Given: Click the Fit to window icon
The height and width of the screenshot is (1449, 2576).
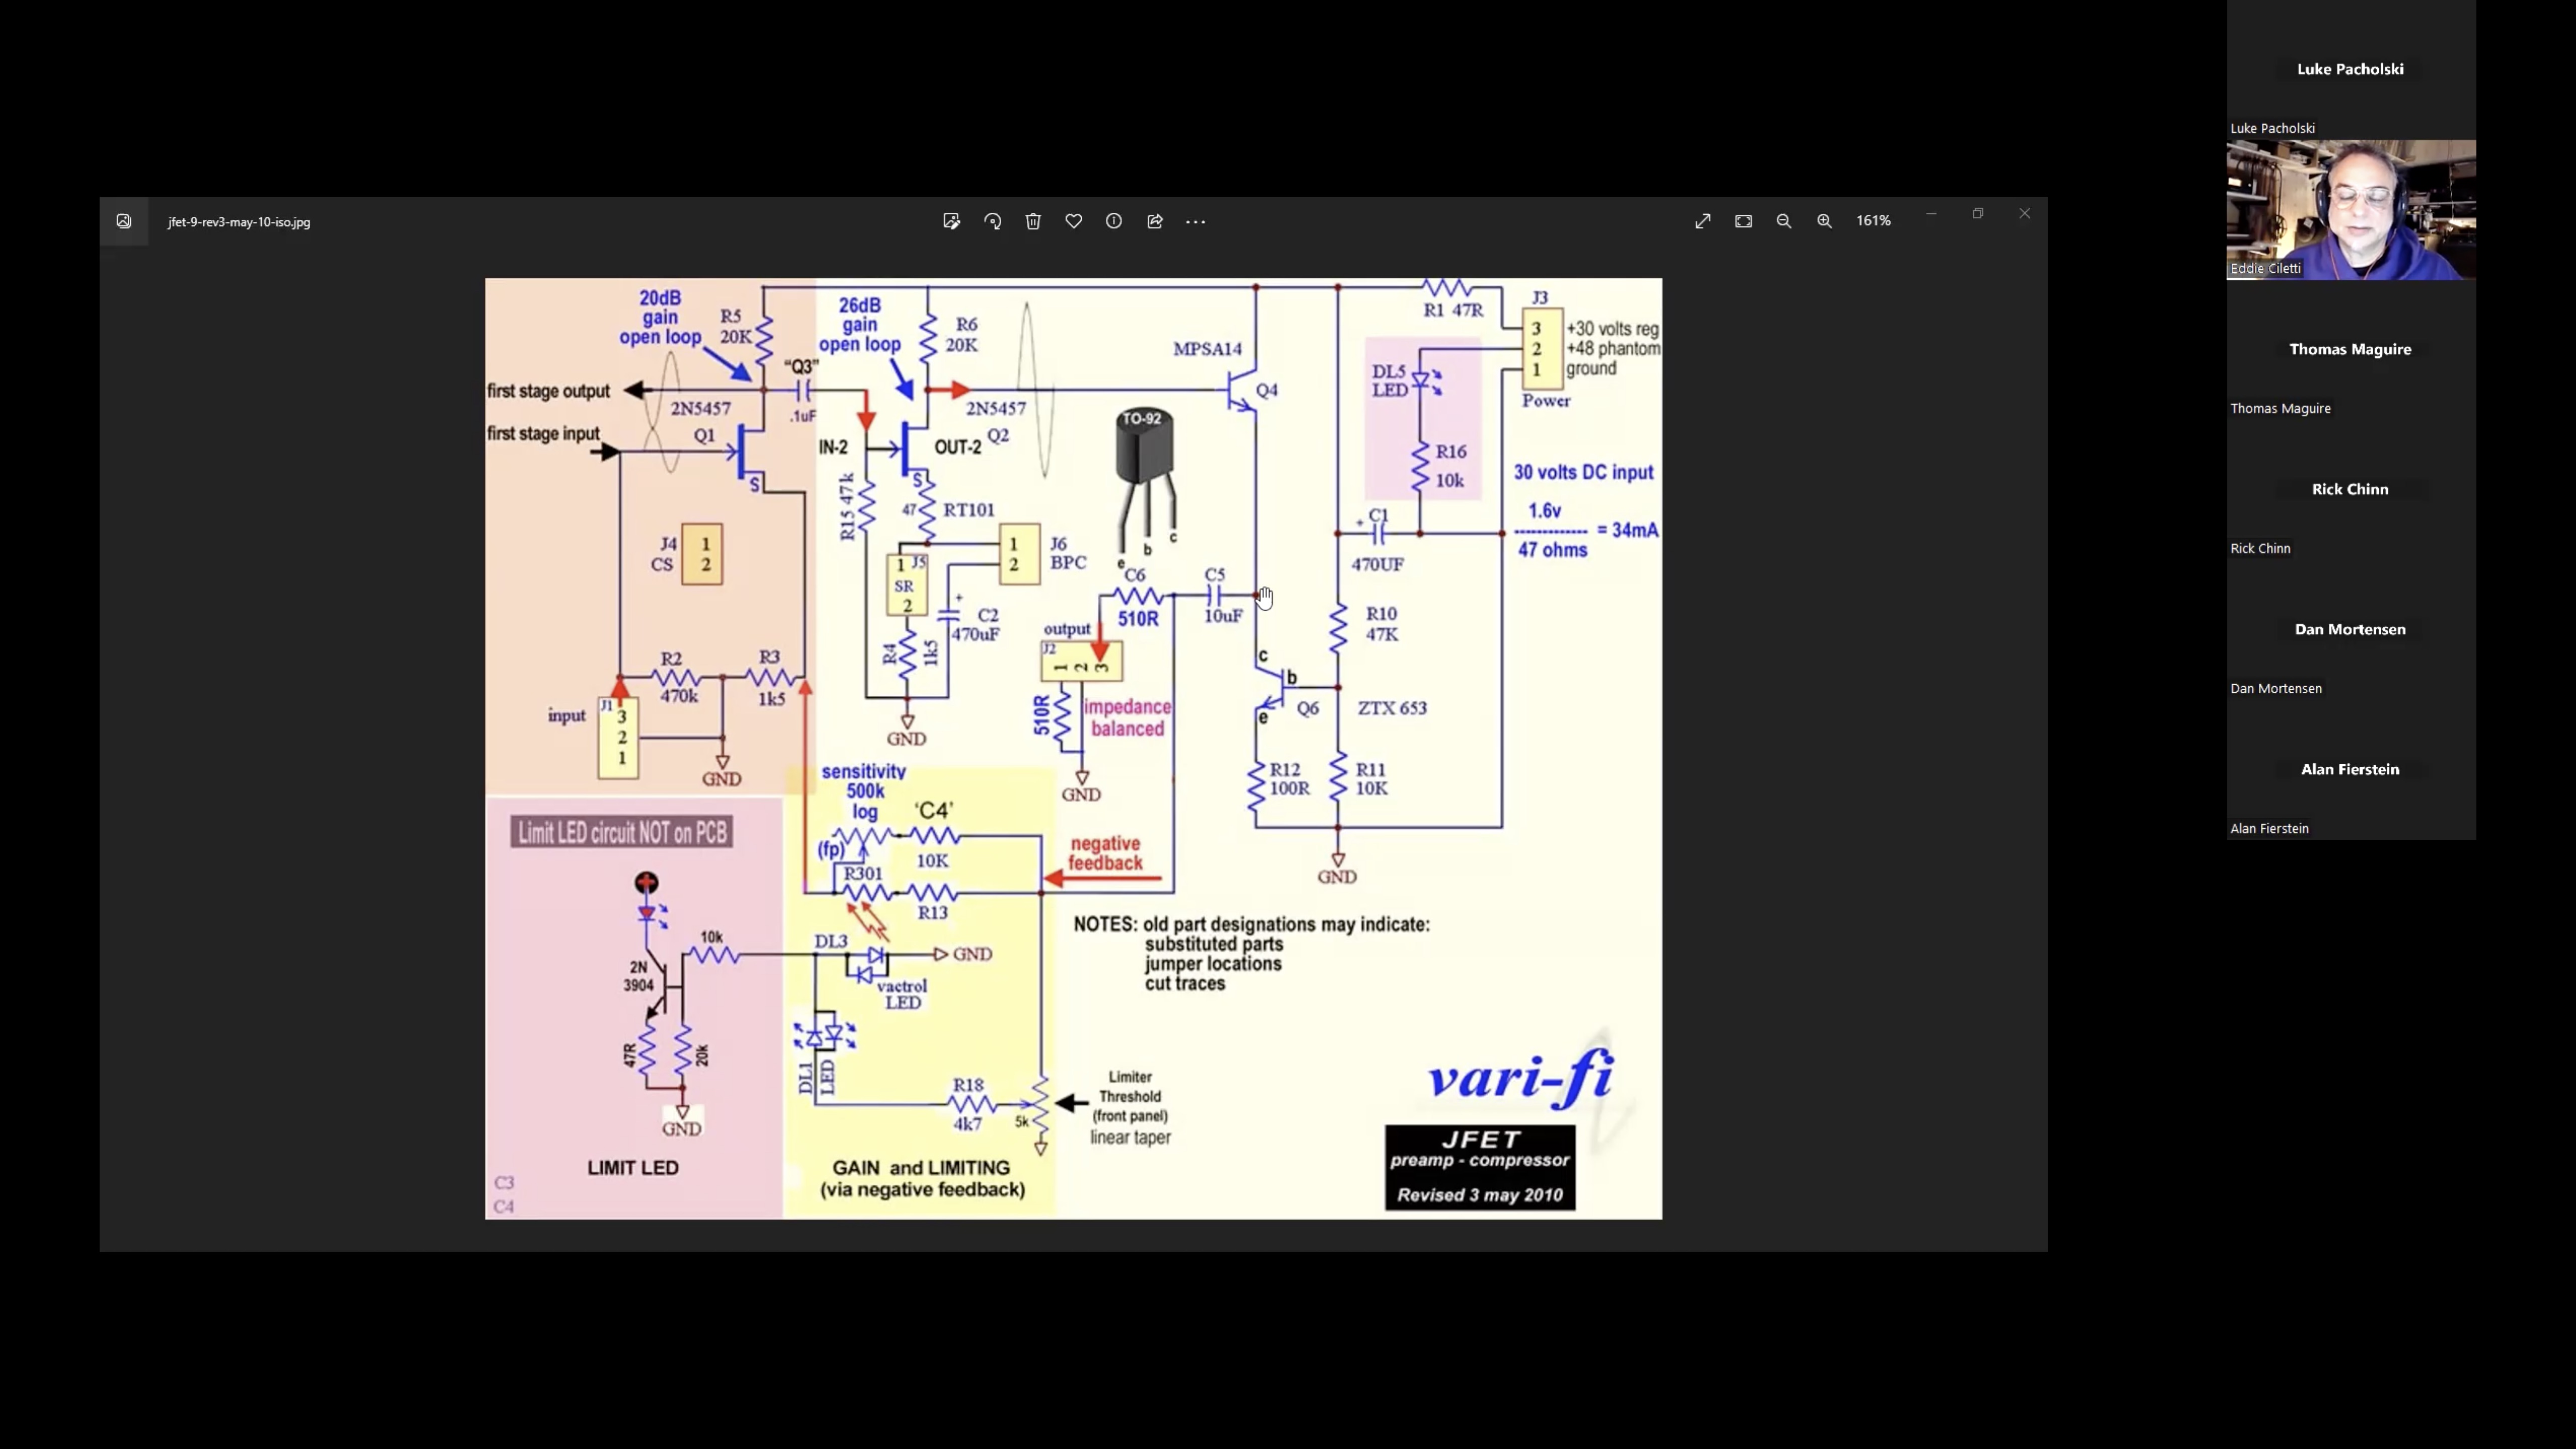Looking at the screenshot, I should [x=1743, y=221].
